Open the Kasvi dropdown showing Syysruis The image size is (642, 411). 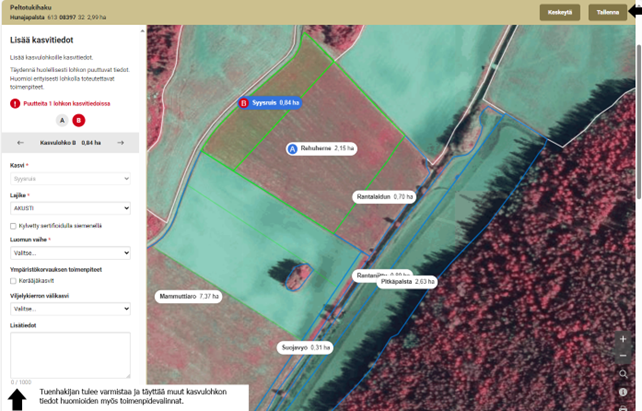click(70, 178)
